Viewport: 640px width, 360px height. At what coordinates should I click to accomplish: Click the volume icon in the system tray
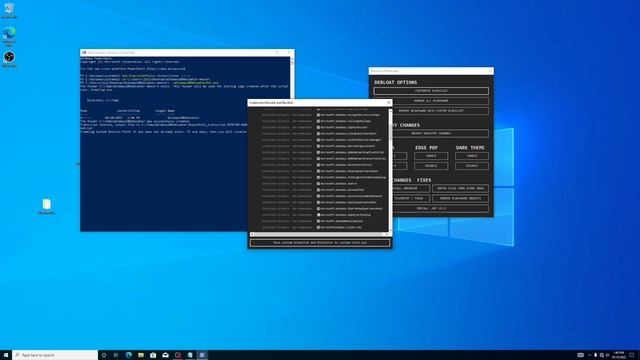[607, 355]
